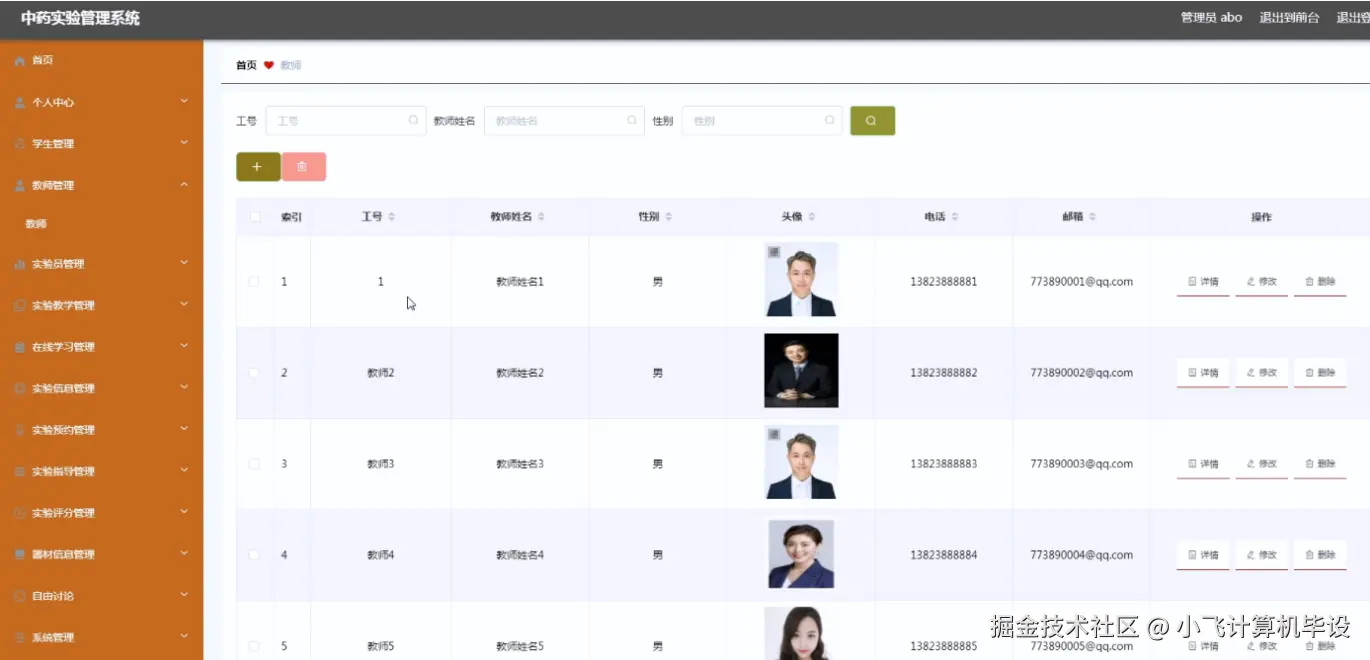Collapse 教师管理 using its chevron
1370x660 pixels.
(184, 184)
